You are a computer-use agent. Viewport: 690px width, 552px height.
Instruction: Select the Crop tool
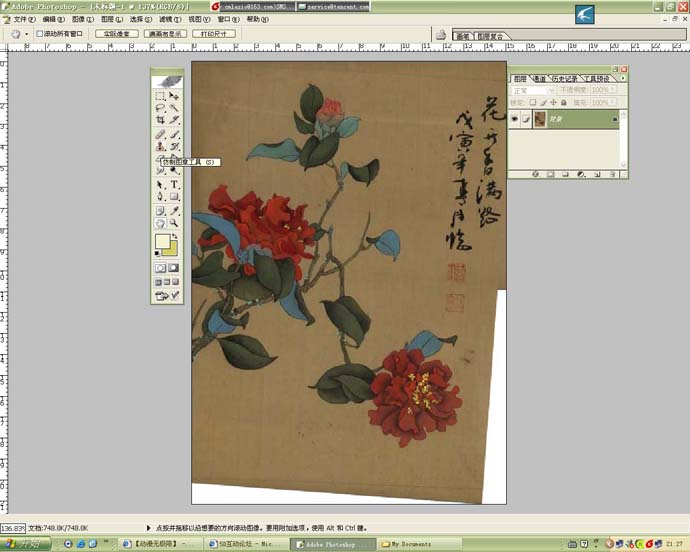click(x=160, y=120)
